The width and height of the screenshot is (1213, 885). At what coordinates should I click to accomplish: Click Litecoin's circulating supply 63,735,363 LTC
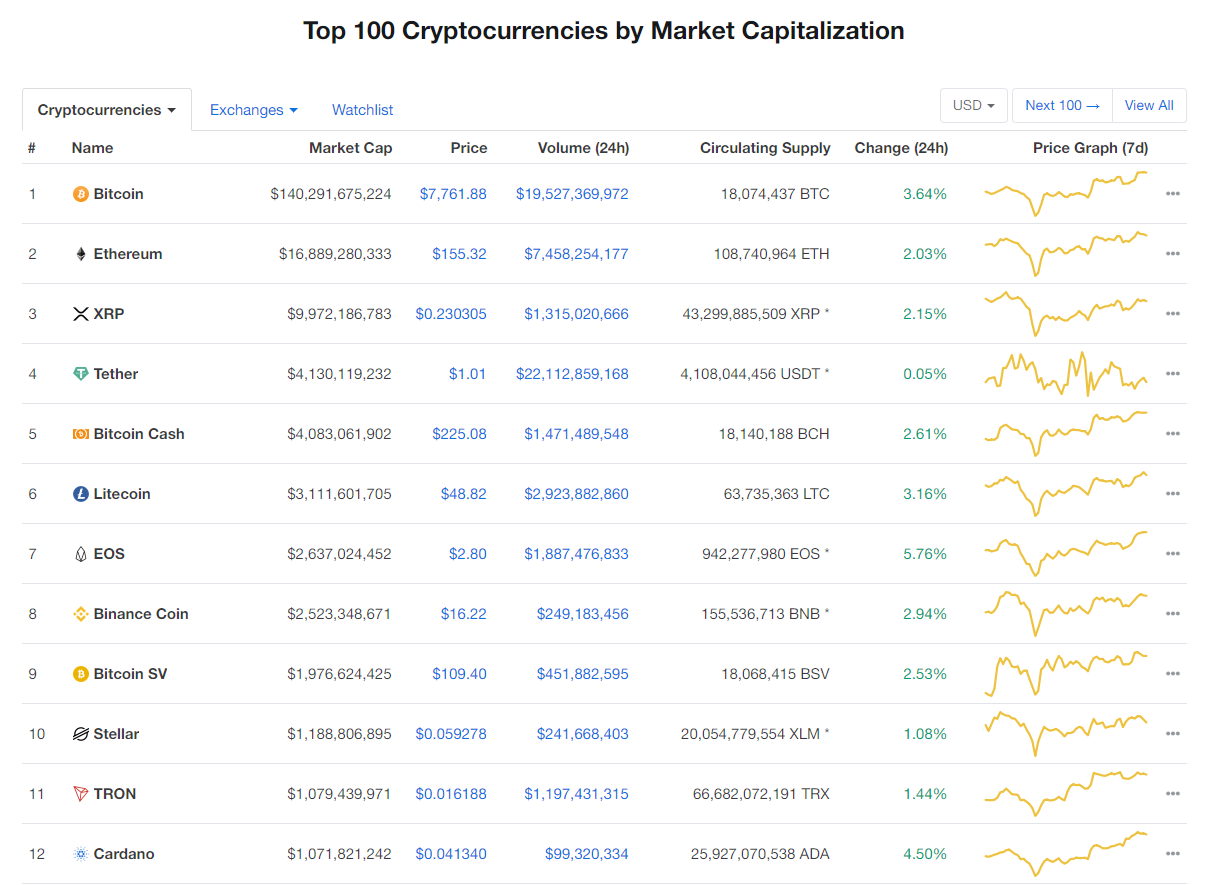pos(777,494)
